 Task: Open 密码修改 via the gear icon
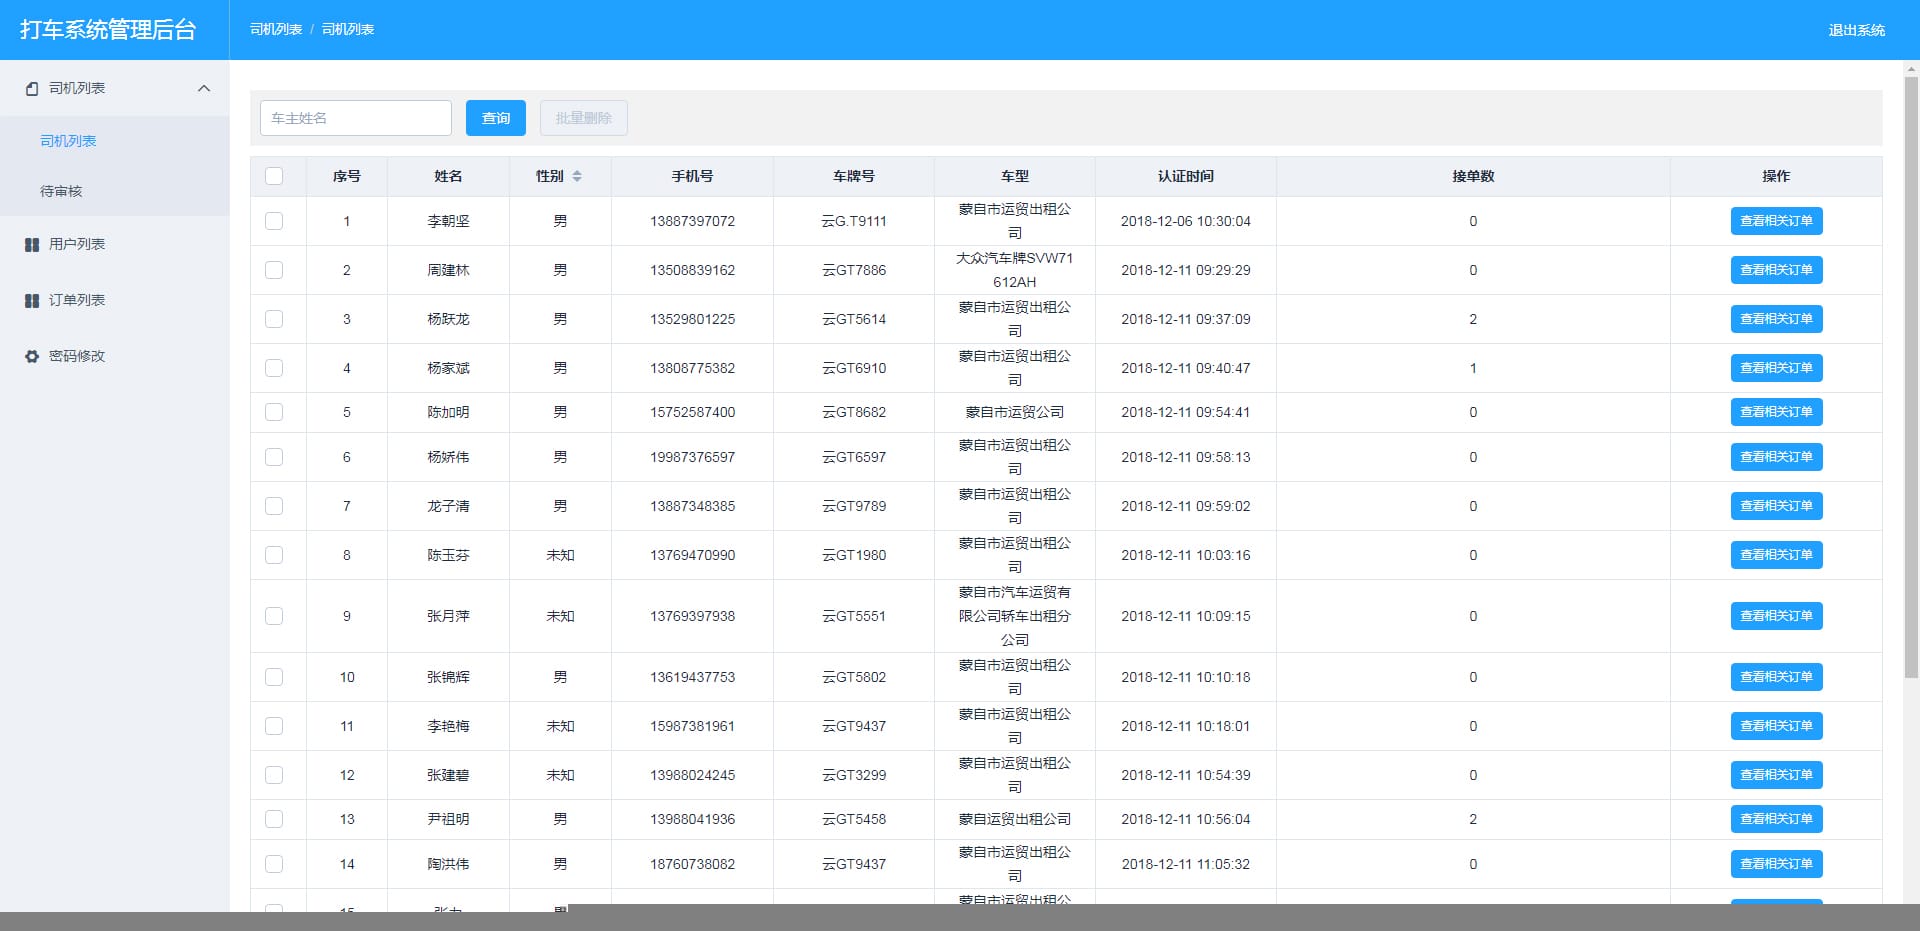[31, 355]
